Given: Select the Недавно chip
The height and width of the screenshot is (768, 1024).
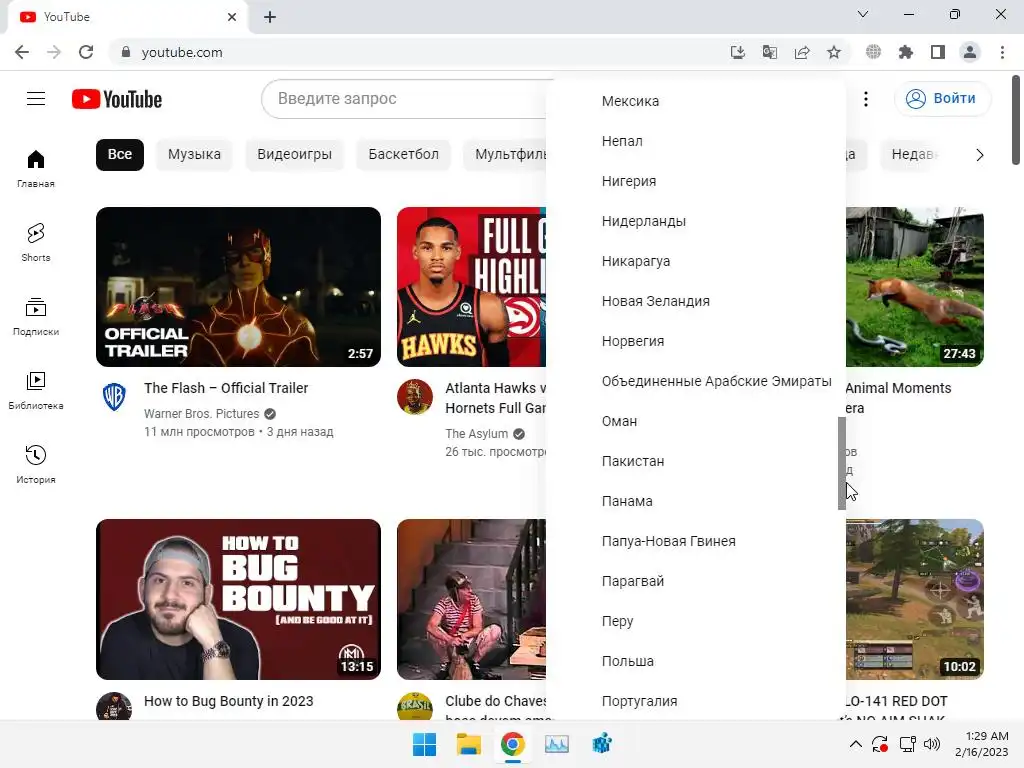Looking at the screenshot, I should (x=916, y=155).
